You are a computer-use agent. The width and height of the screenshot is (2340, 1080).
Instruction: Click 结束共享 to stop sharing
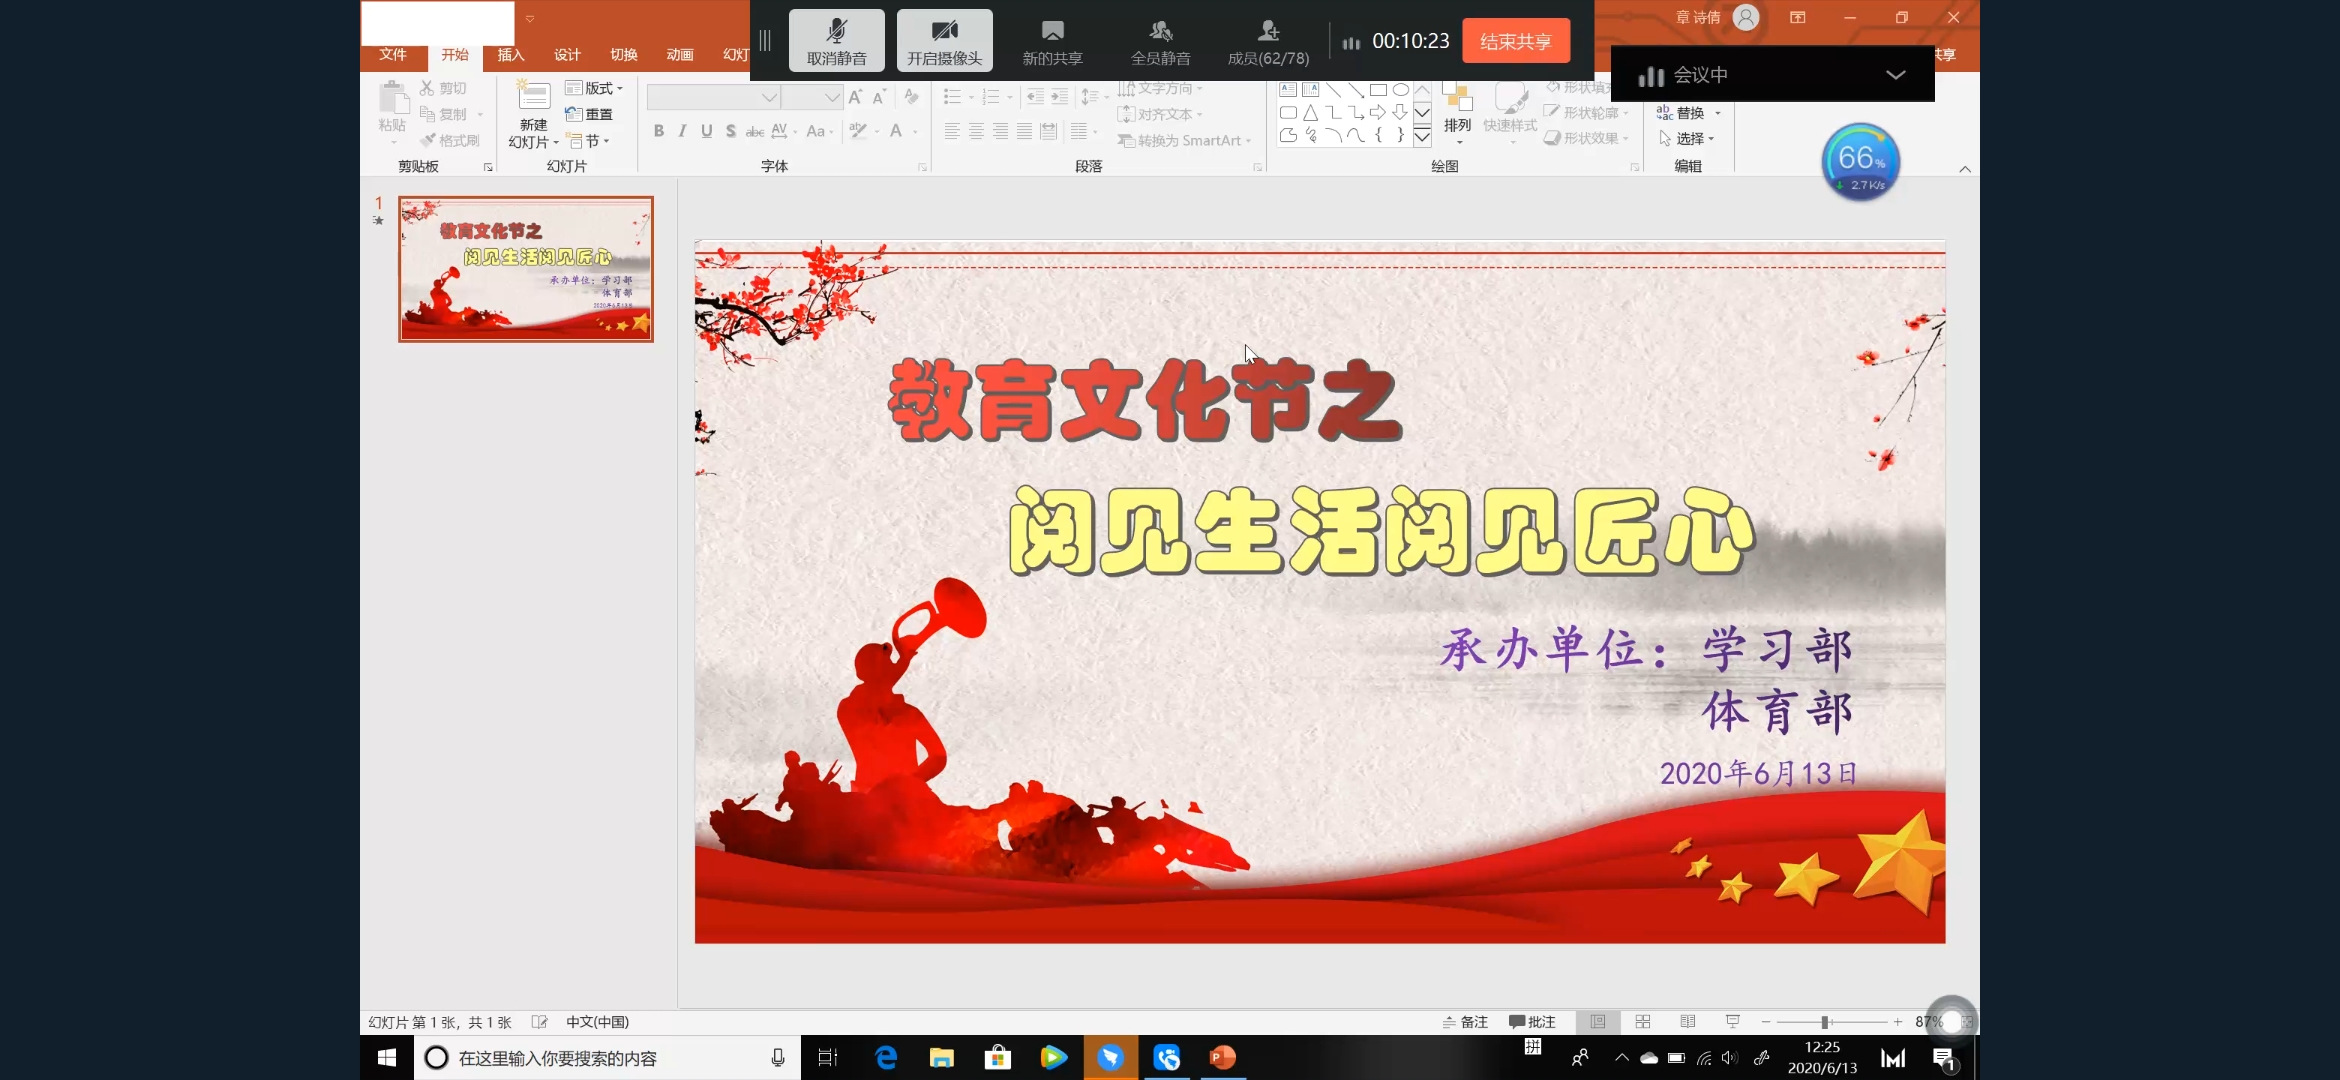click(x=1515, y=41)
